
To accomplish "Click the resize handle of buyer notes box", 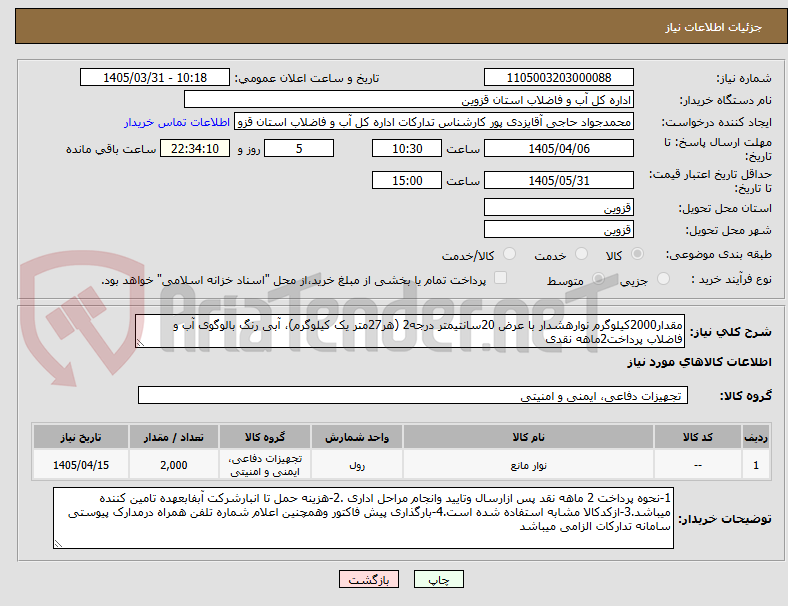I will click(x=58, y=543).
